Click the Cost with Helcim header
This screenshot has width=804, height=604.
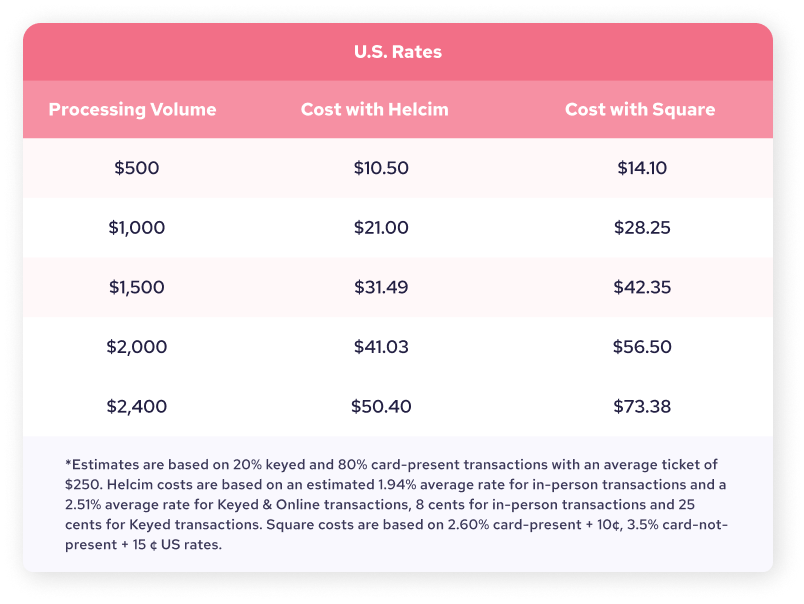pyautogui.click(x=375, y=109)
